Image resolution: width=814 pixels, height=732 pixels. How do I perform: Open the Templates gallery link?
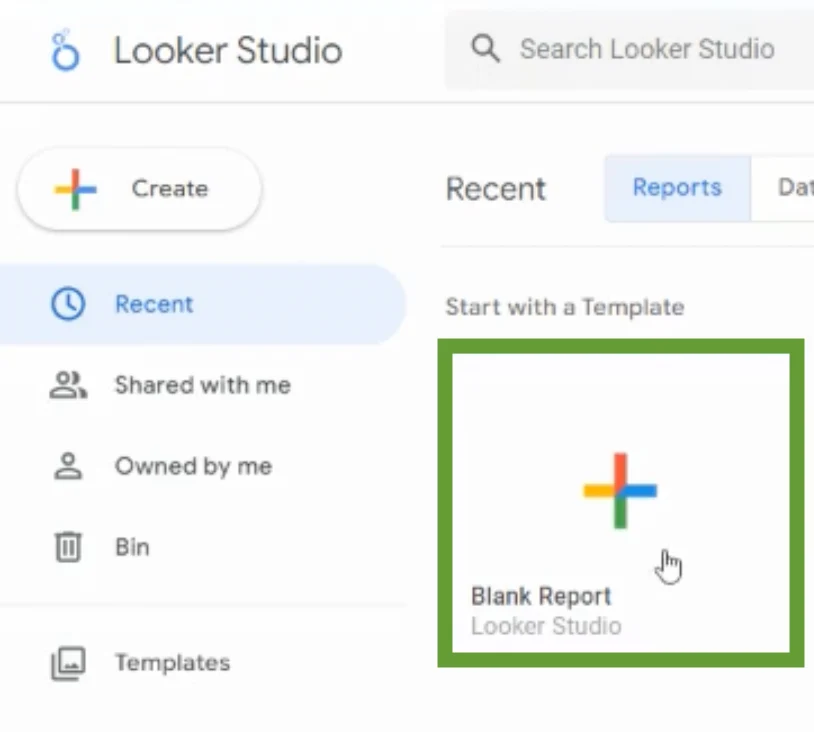[201, 663]
